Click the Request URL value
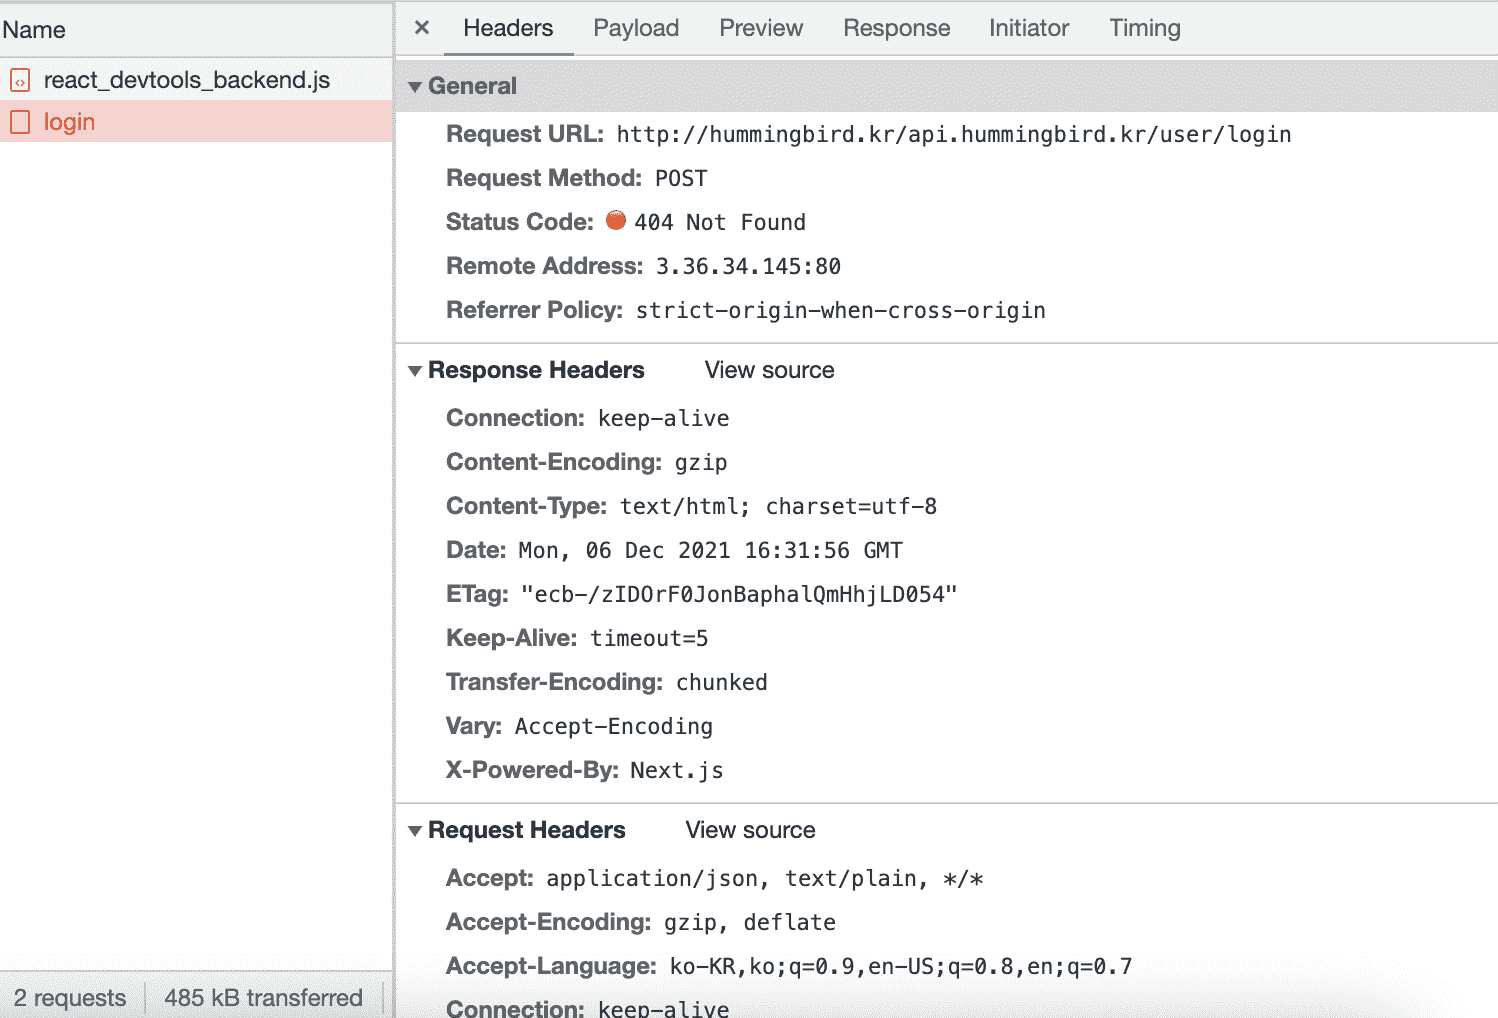The height and width of the screenshot is (1018, 1498). tap(953, 134)
